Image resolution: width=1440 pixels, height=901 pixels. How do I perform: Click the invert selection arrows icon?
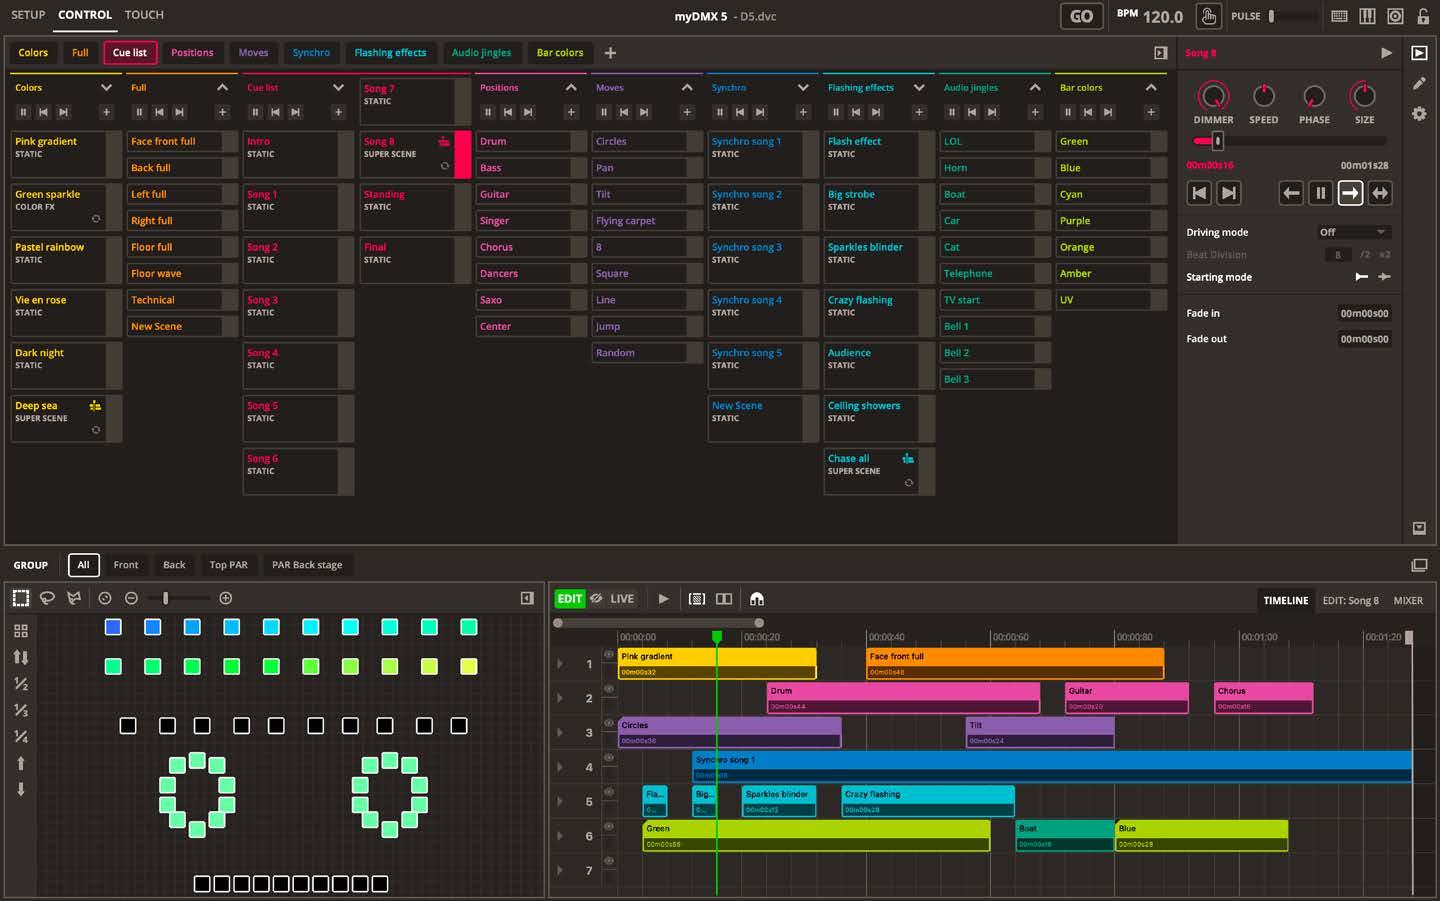click(21, 657)
